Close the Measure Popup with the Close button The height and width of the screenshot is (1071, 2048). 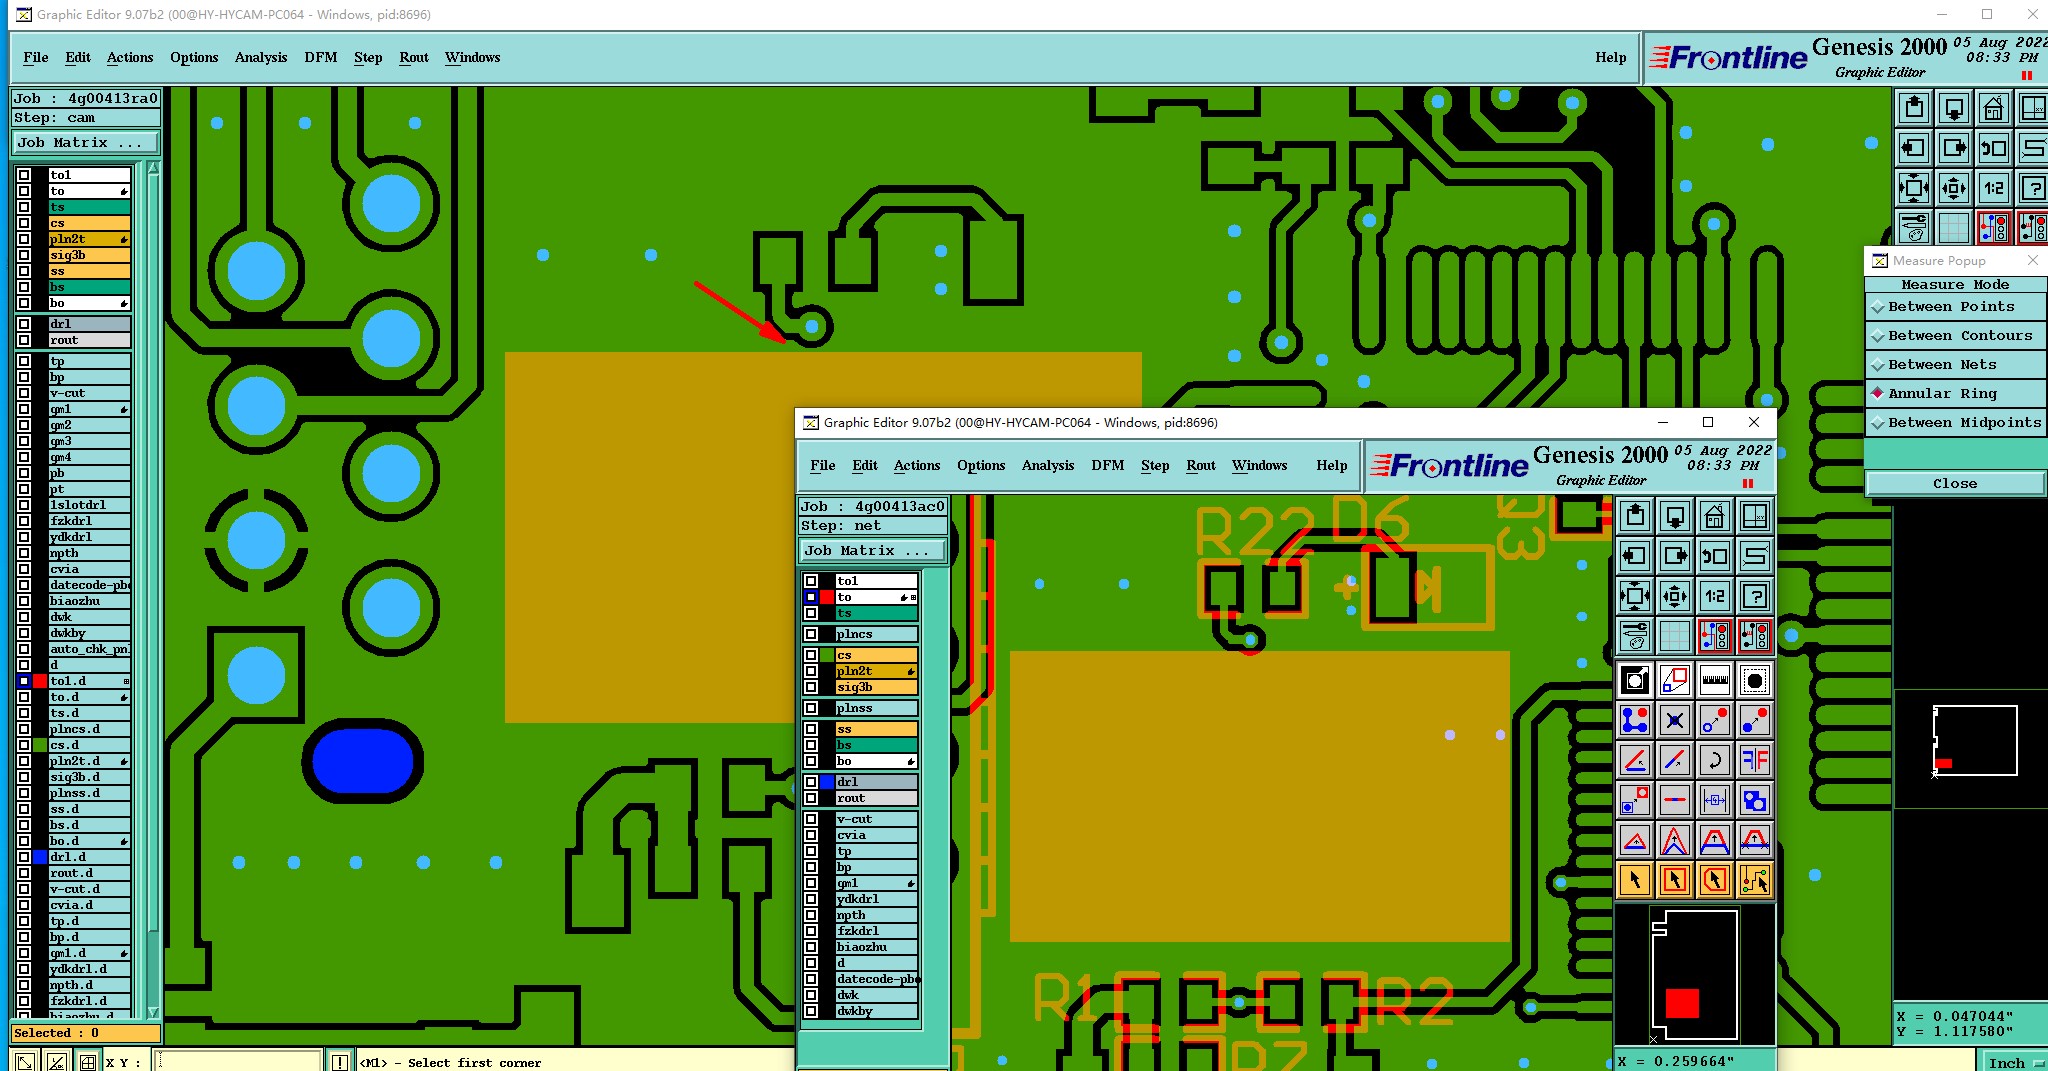pos(1955,484)
